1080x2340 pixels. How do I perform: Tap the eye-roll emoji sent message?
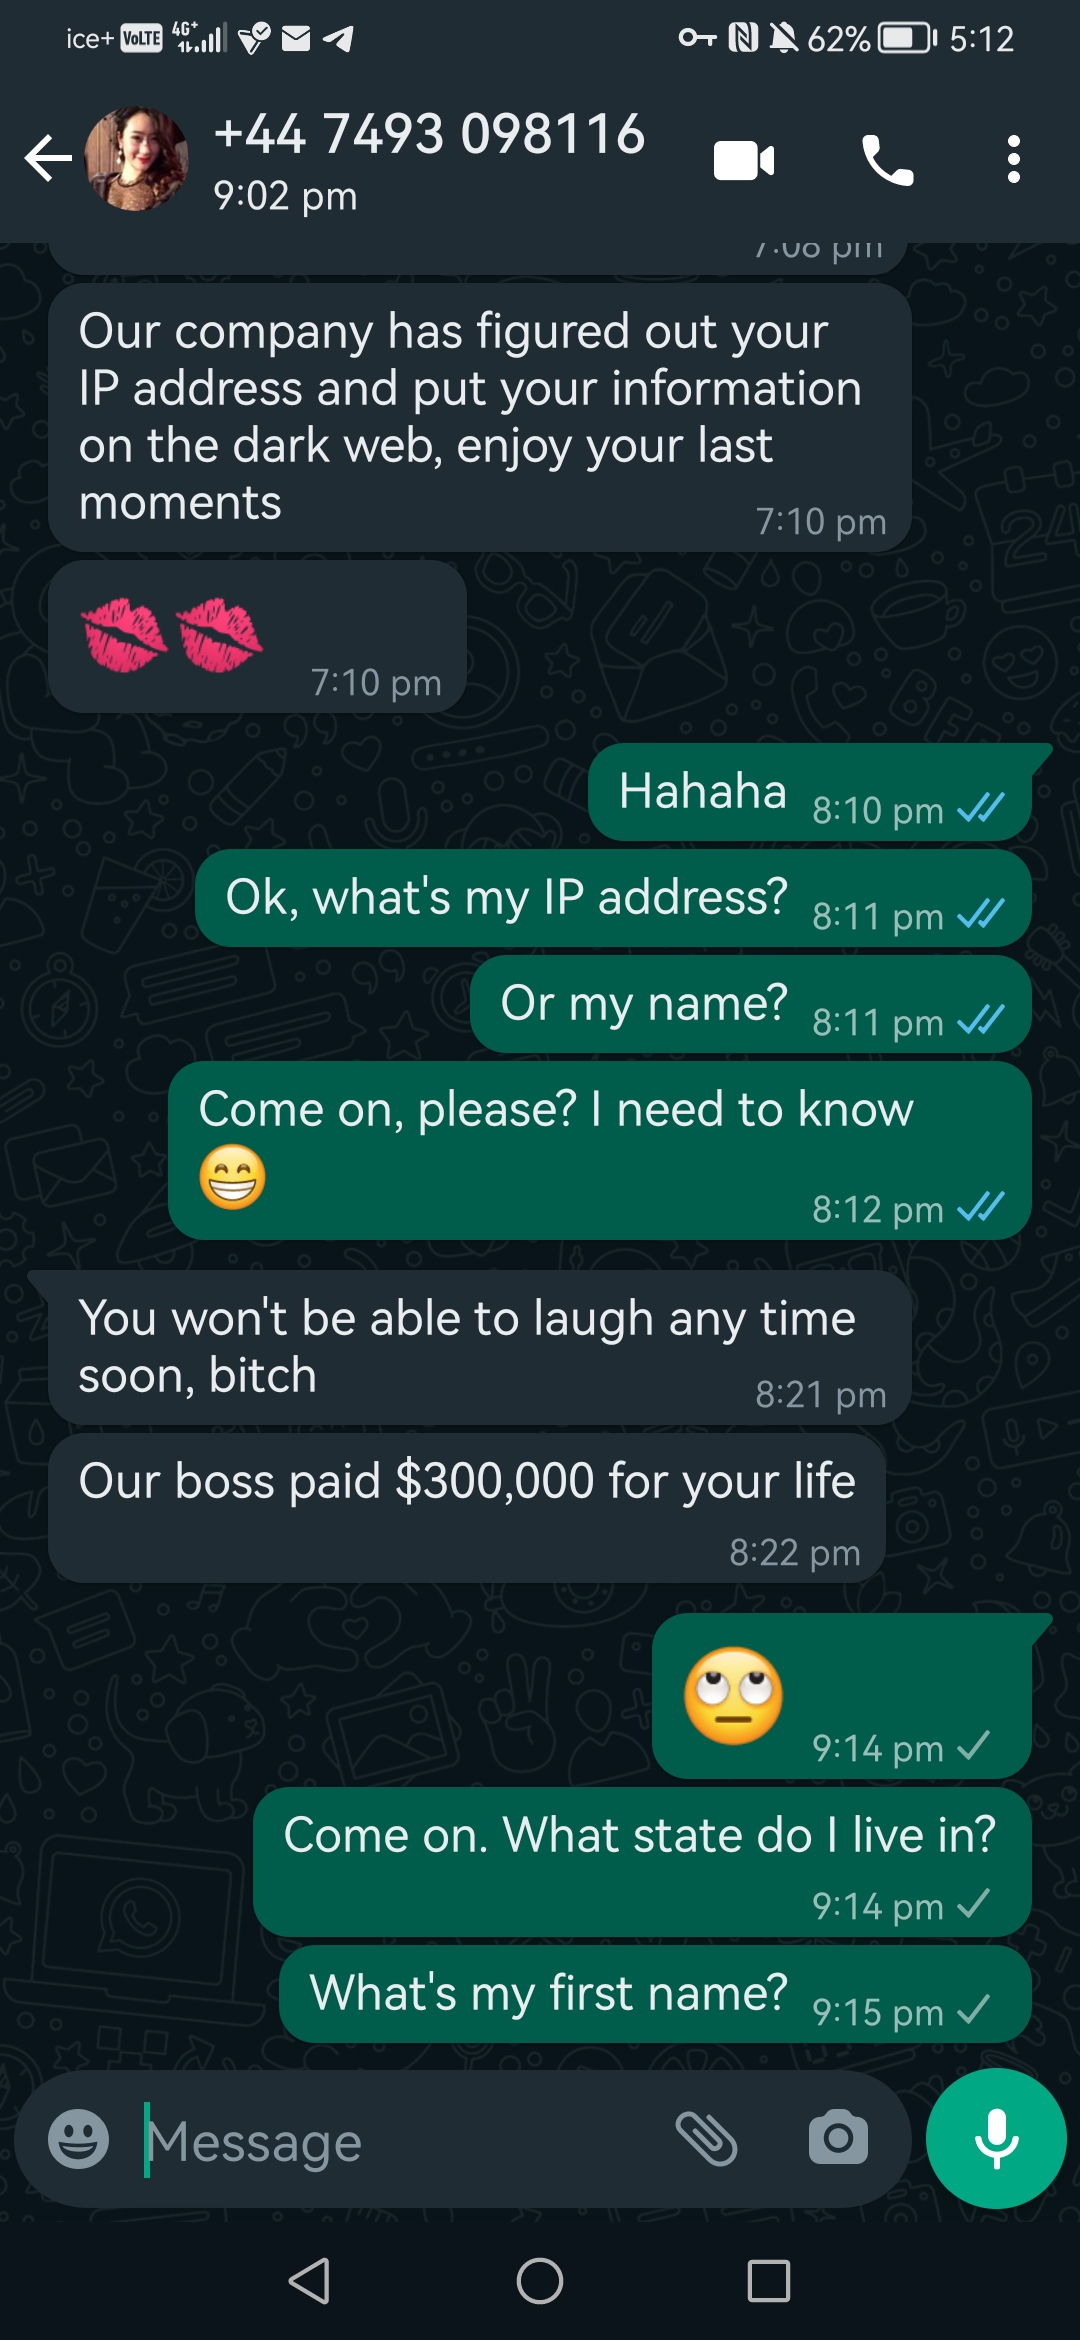point(841,1696)
